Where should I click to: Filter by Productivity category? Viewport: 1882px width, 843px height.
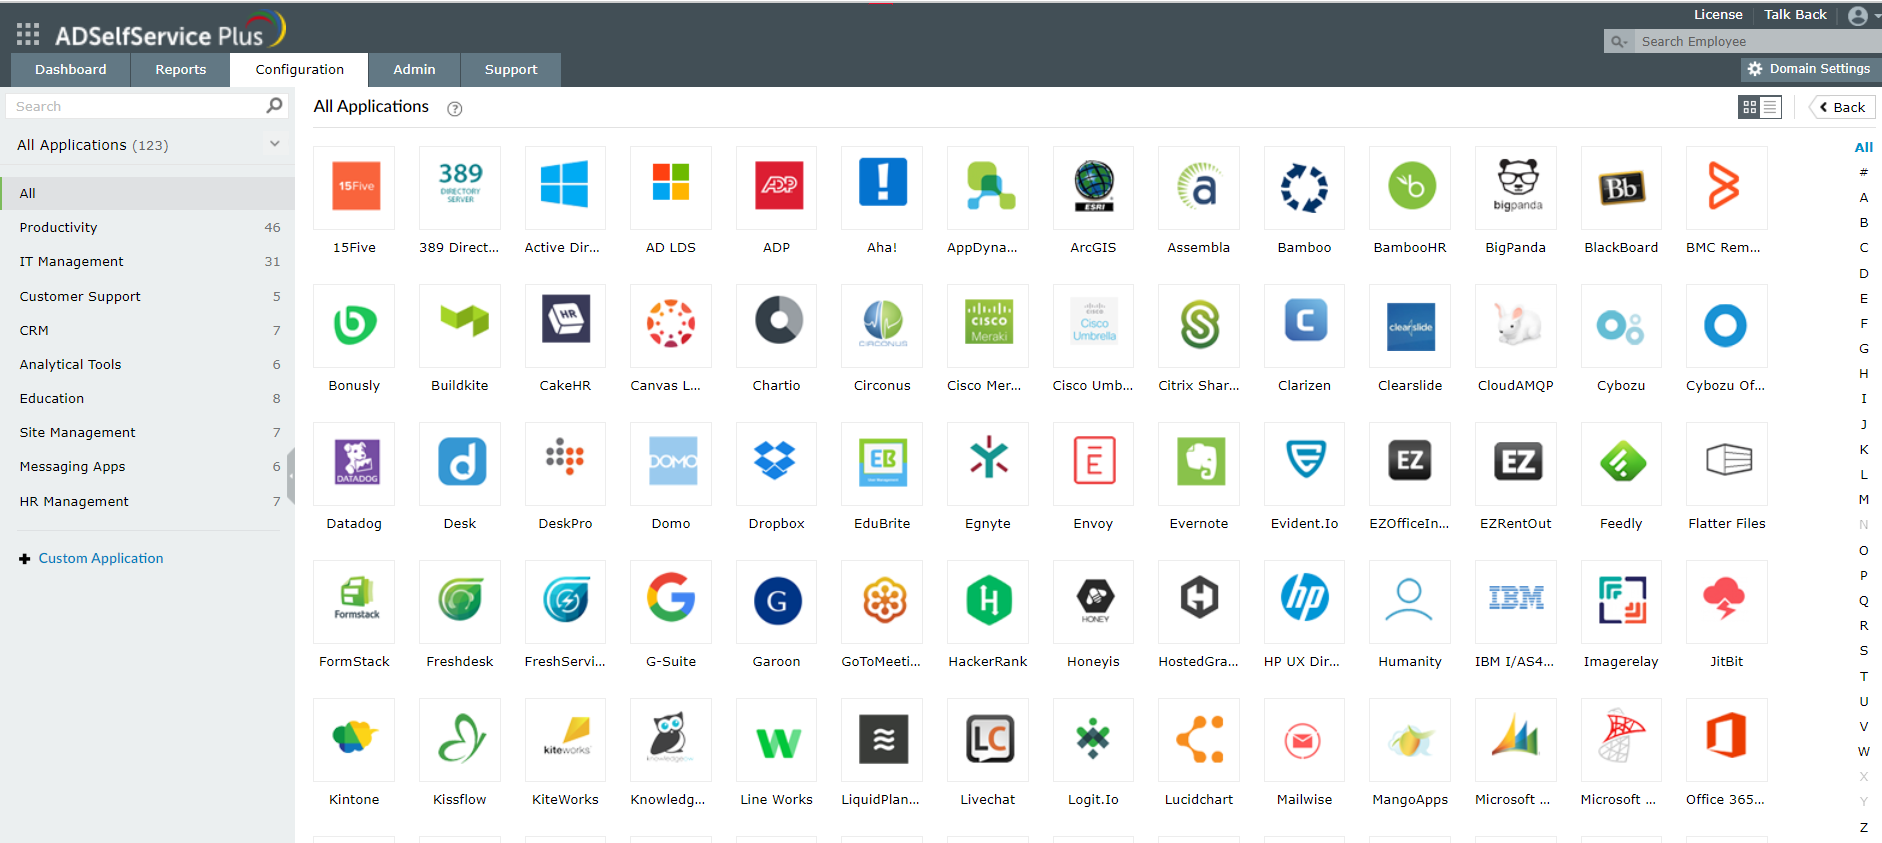pos(148,227)
